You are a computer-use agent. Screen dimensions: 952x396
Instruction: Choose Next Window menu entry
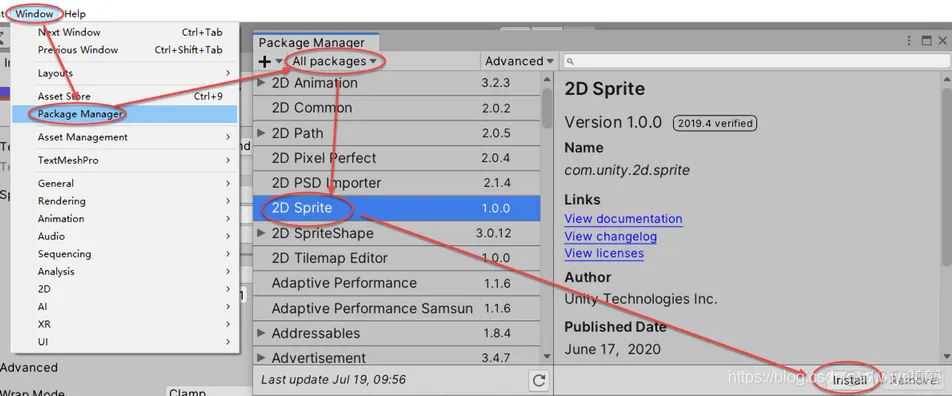point(124,32)
